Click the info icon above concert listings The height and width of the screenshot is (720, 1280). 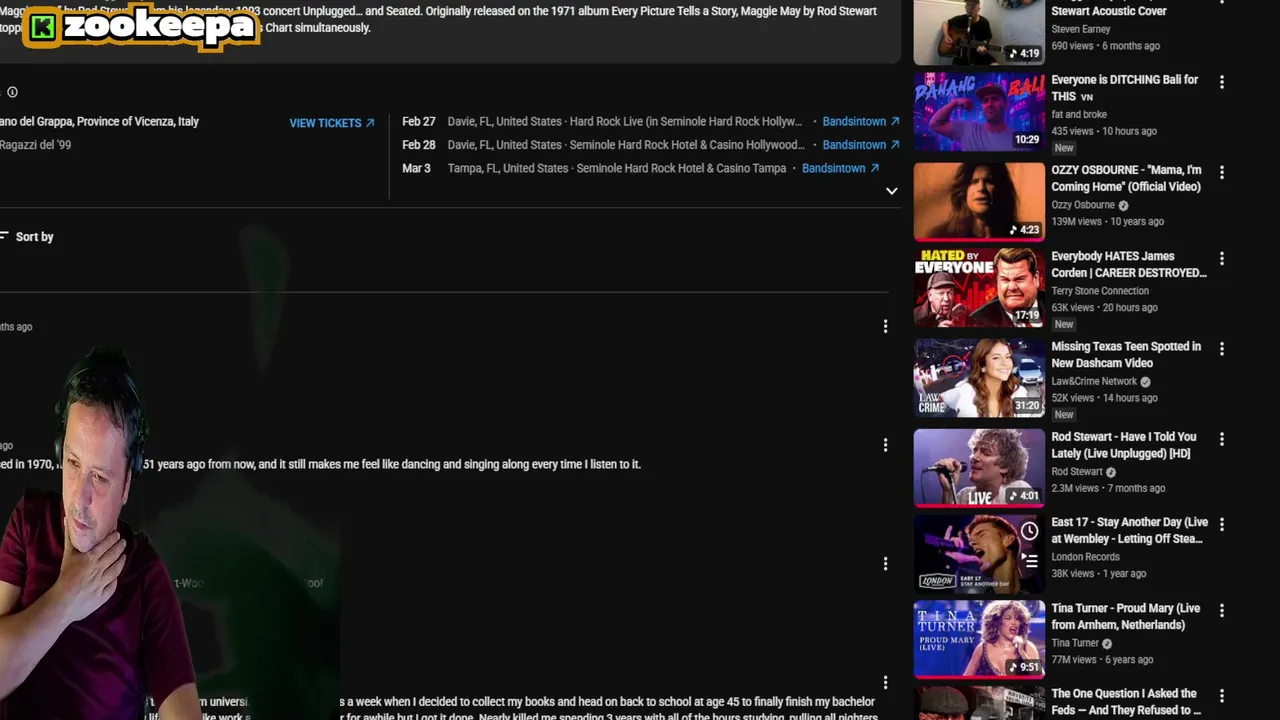point(12,92)
